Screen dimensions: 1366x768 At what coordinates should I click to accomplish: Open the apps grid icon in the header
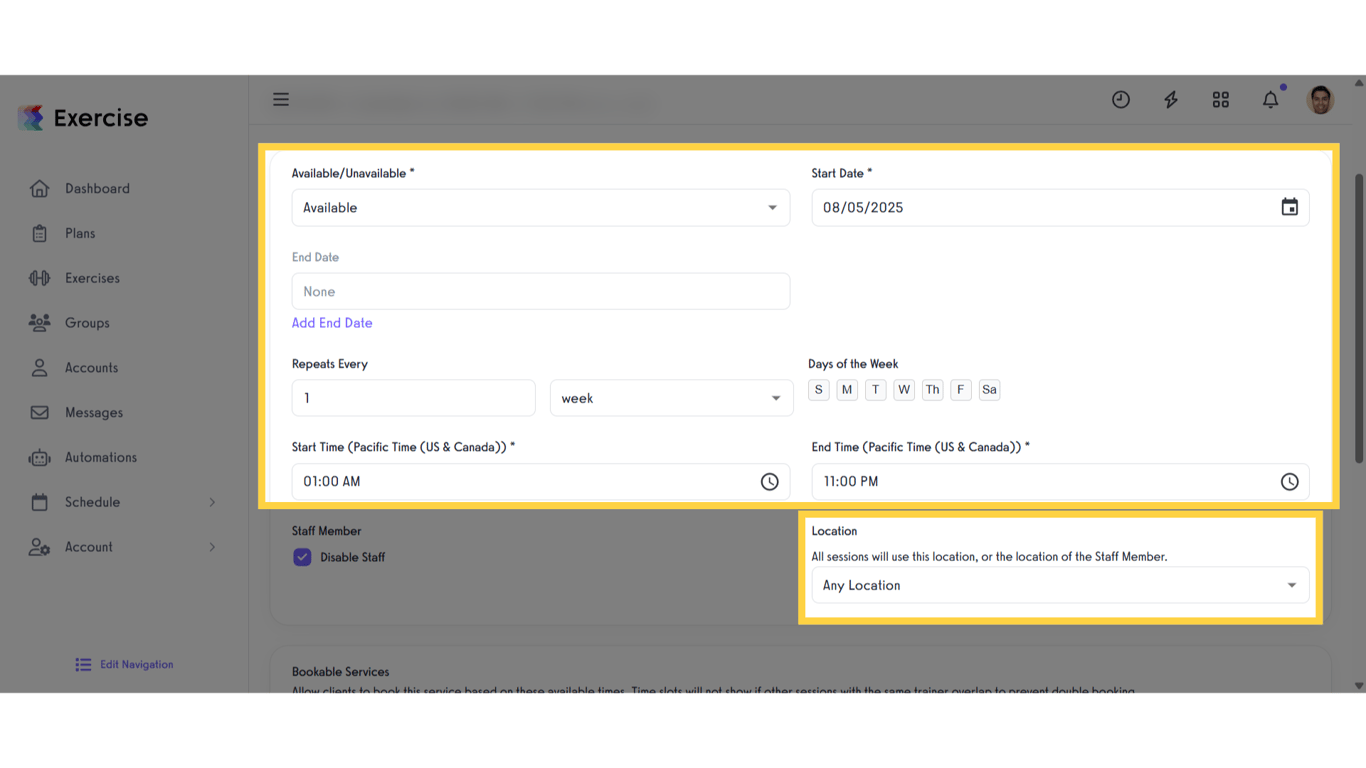(1220, 99)
